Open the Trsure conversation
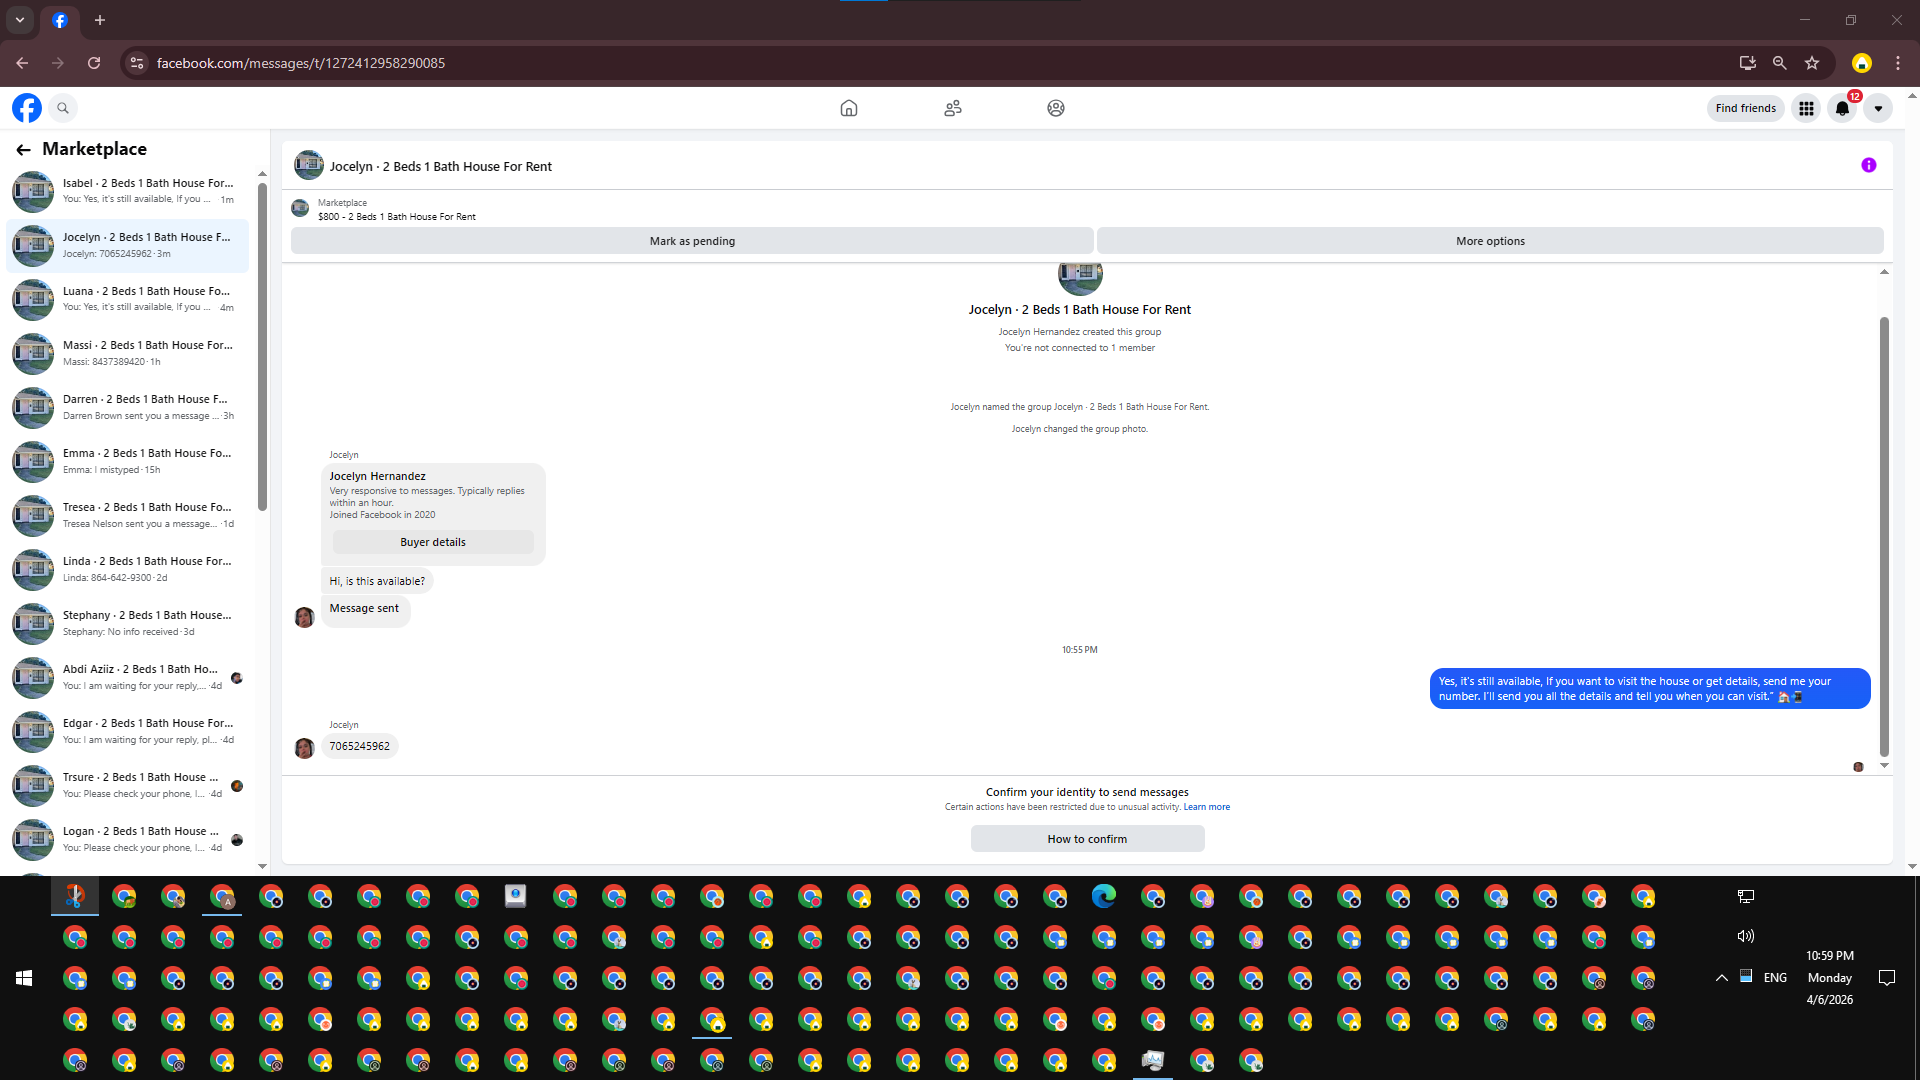The height and width of the screenshot is (1080, 1920). (x=128, y=785)
